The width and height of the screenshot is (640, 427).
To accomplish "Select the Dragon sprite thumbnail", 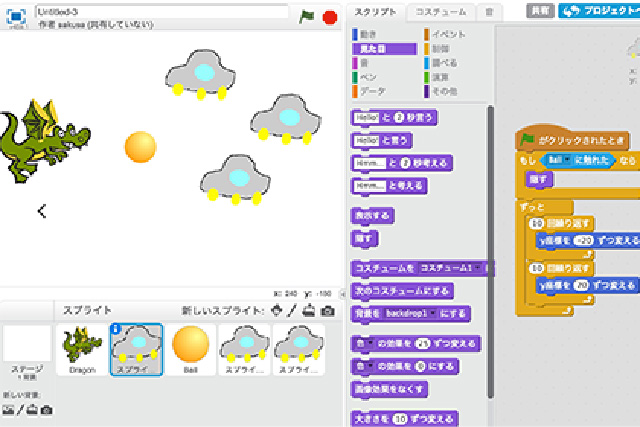I will point(82,349).
